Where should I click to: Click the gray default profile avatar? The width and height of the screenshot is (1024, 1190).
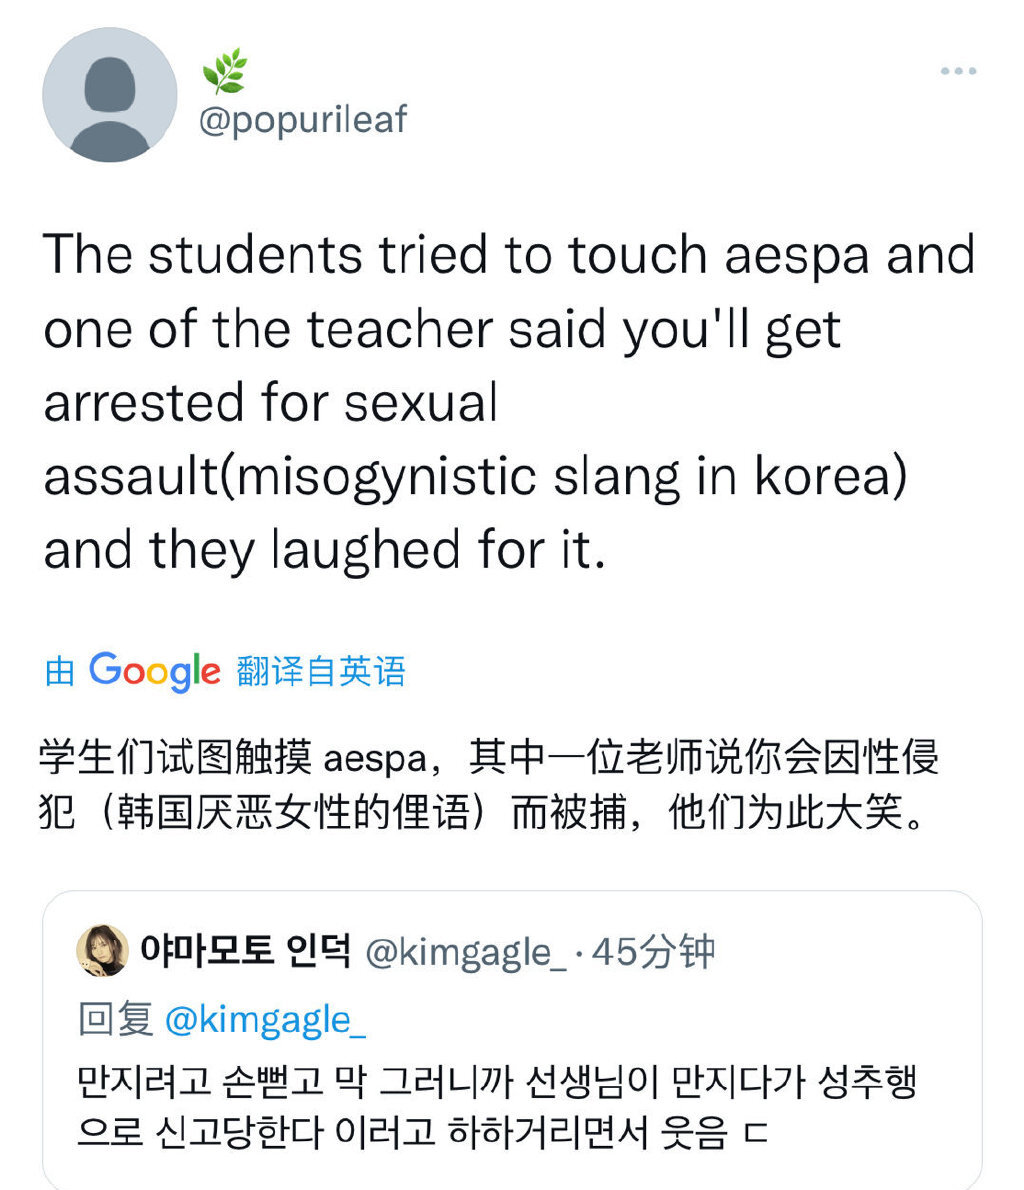110,96
